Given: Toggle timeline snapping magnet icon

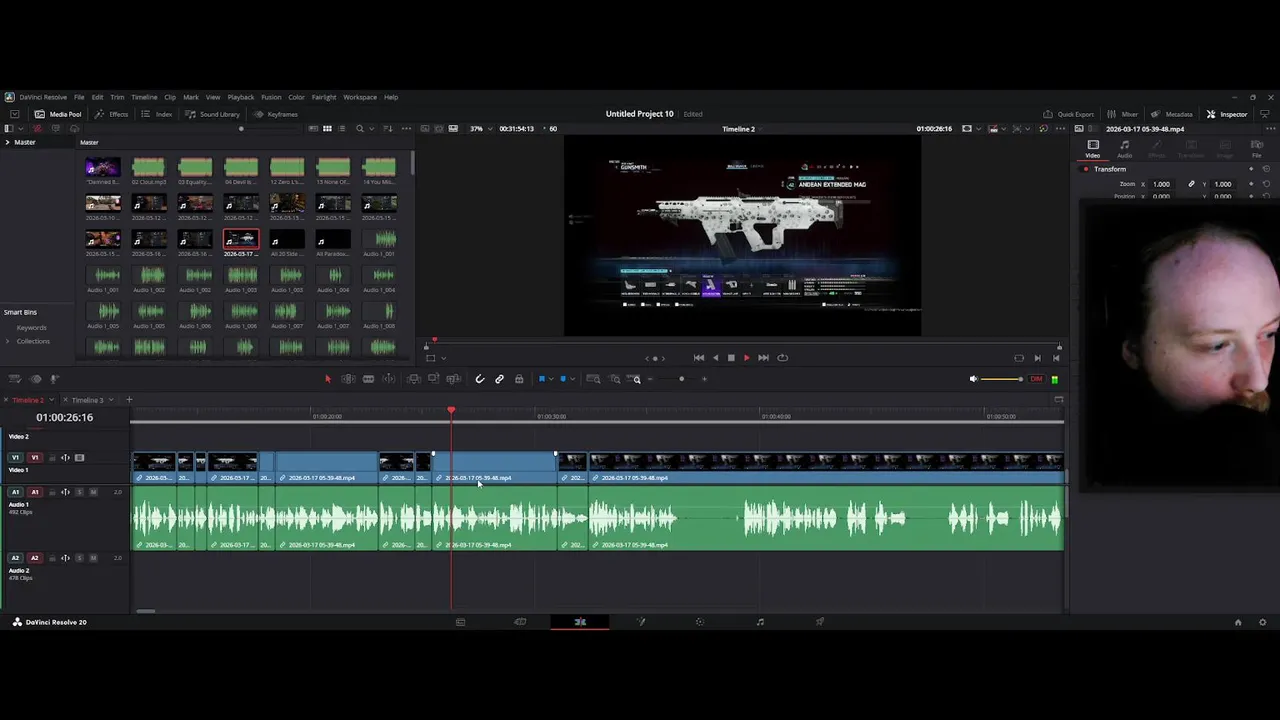Looking at the screenshot, I should [x=480, y=379].
